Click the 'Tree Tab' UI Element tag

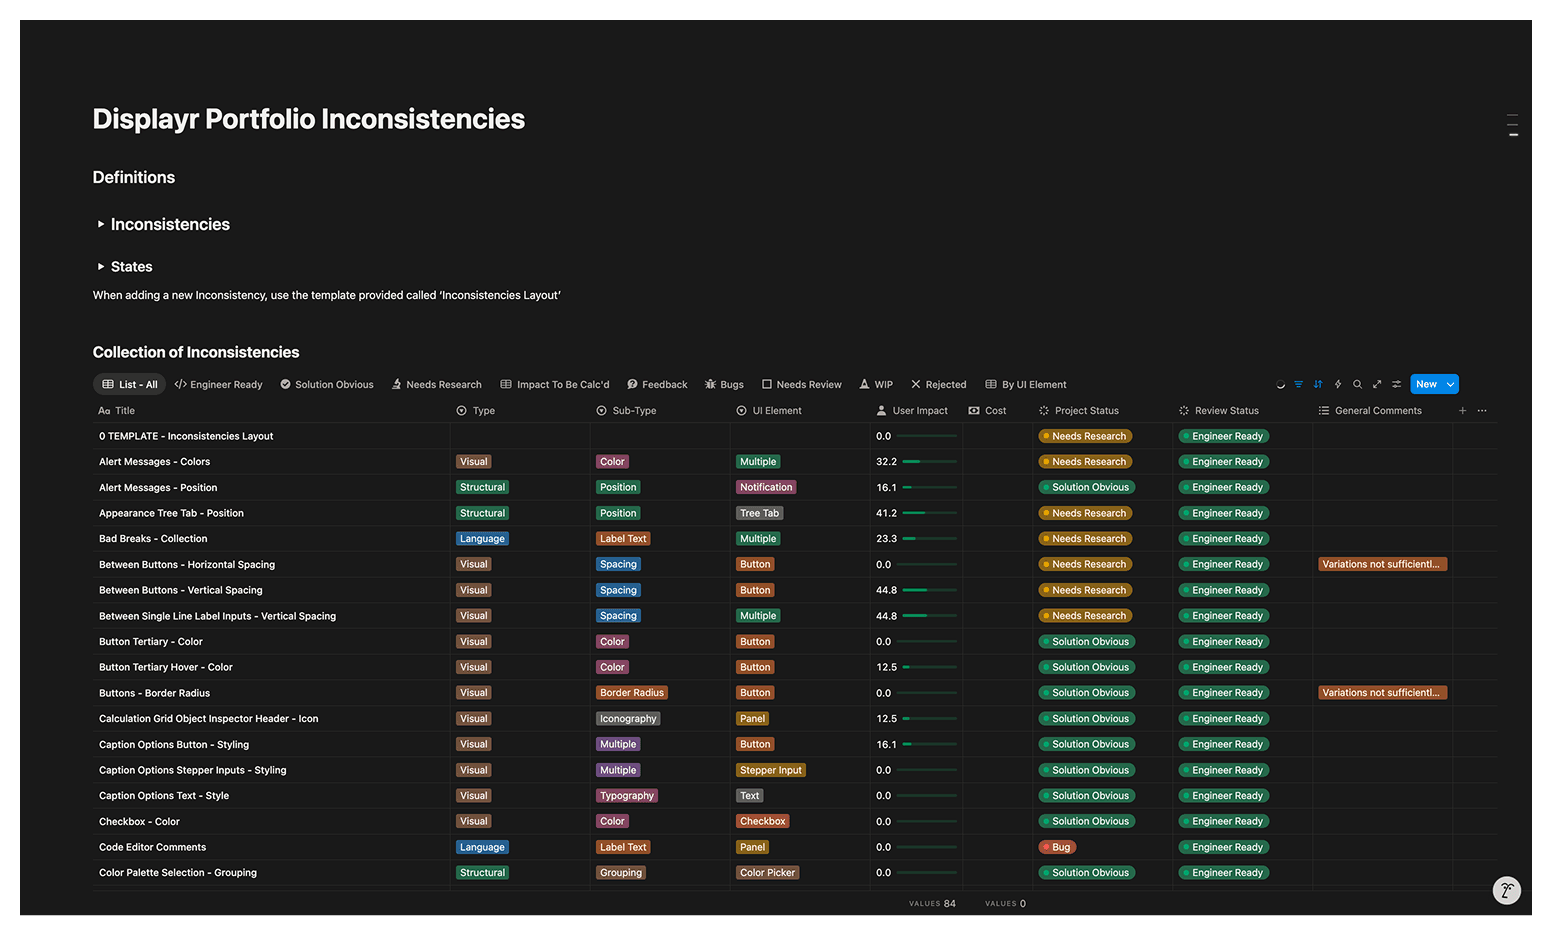point(759,513)
